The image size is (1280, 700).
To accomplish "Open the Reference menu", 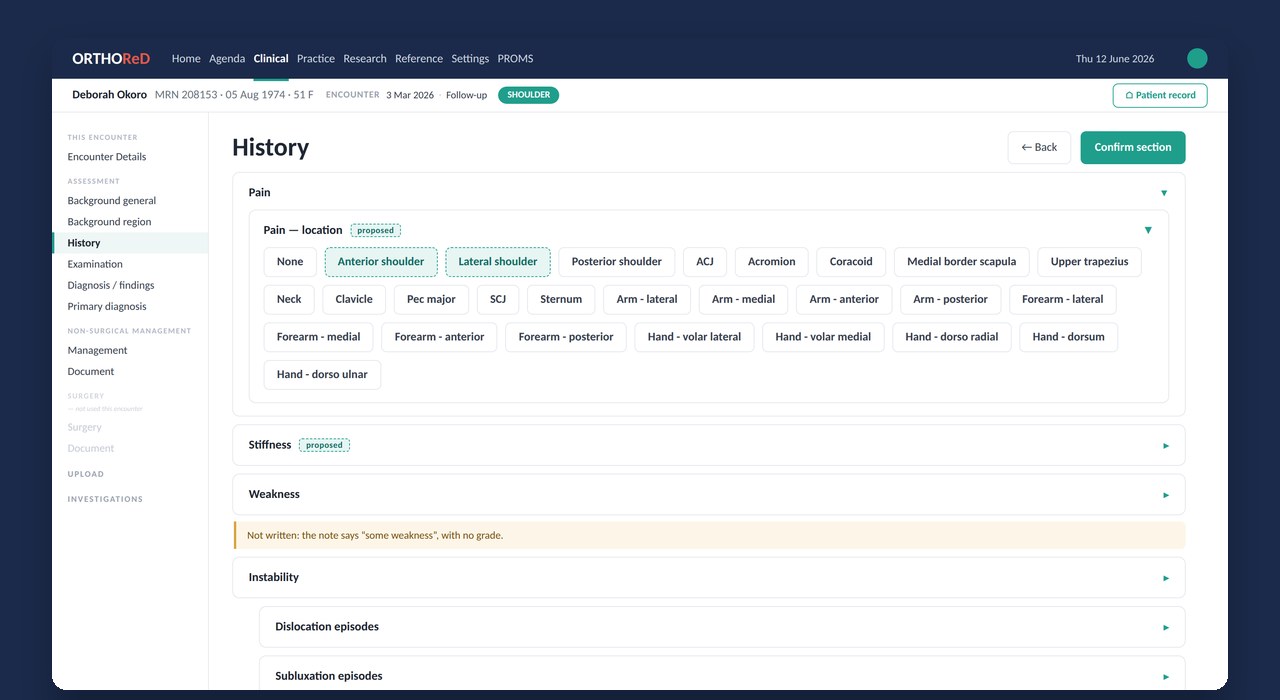I will pos(419,59).
